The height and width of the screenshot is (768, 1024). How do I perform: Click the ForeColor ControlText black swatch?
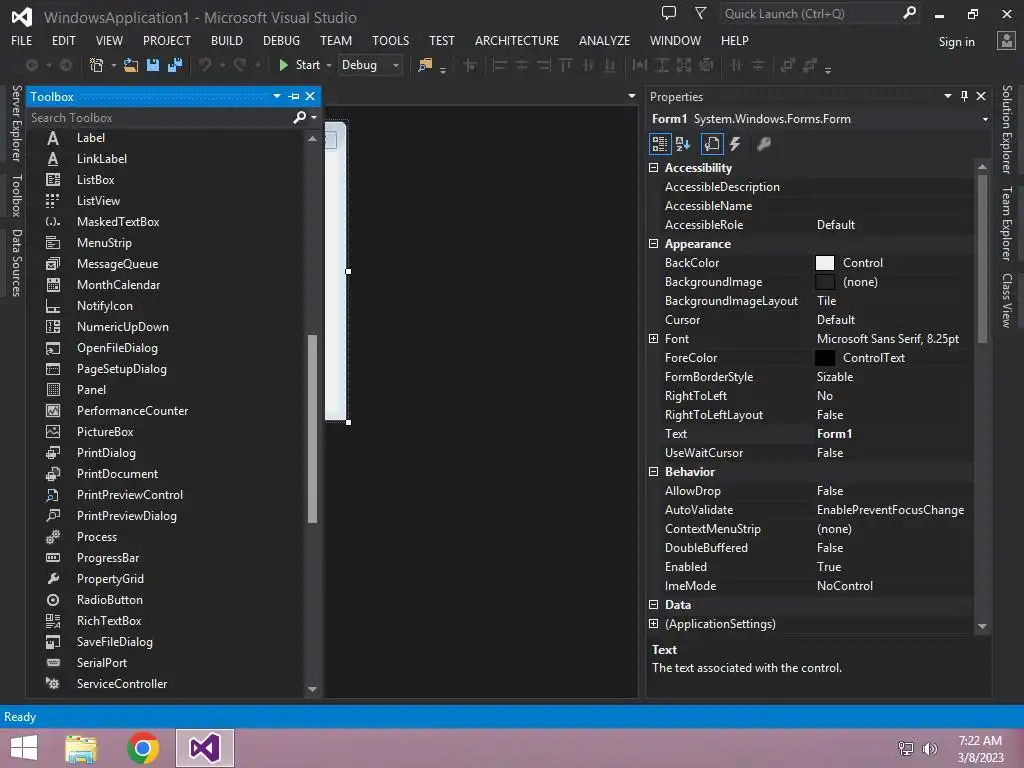click(825, 358)
